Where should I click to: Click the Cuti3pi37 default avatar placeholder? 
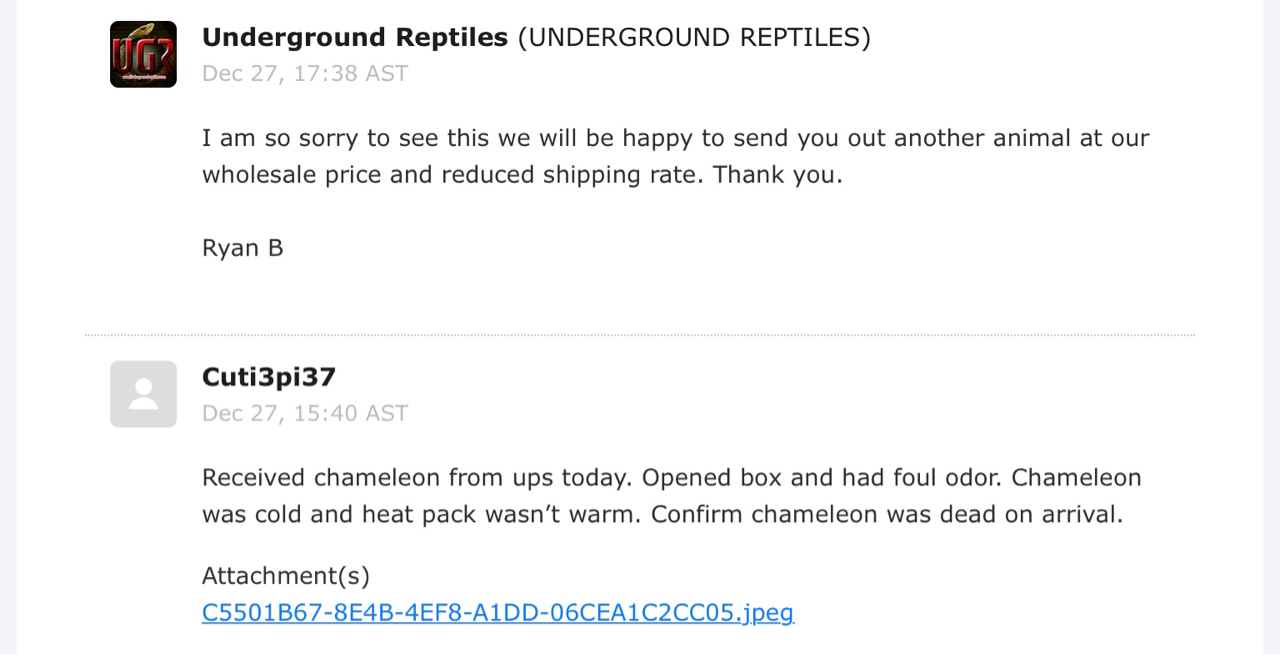click(143, 394)
